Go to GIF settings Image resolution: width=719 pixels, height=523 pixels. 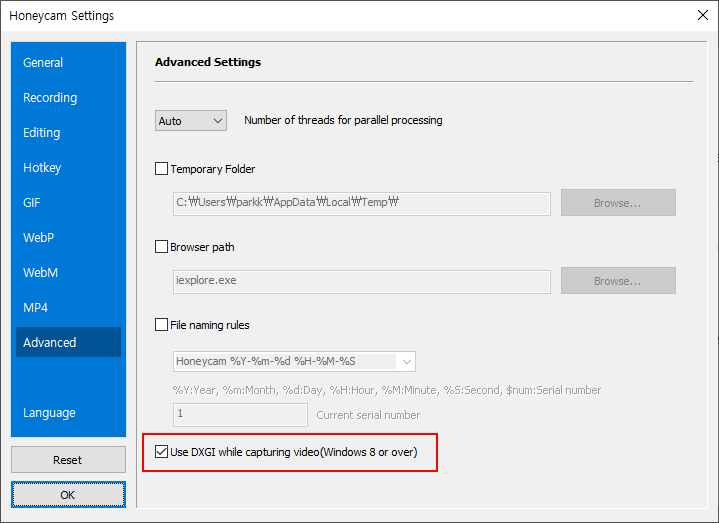34,203
